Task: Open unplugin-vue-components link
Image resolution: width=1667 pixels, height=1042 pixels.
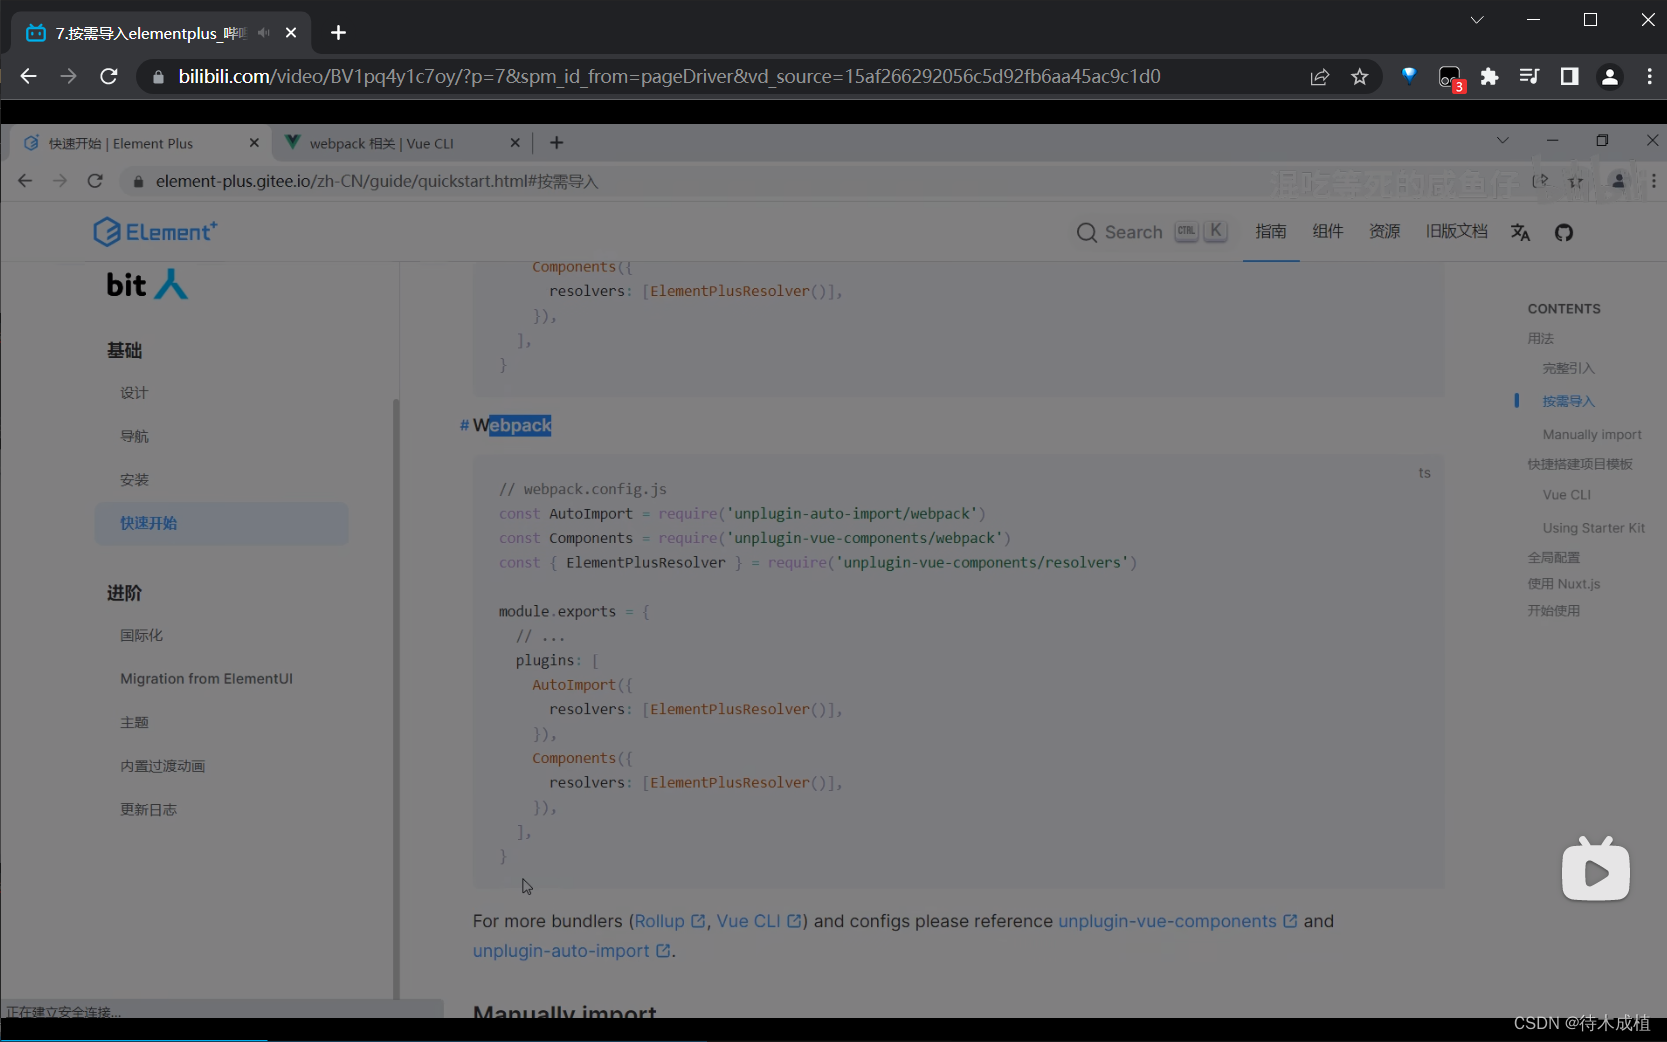Action: coord(1178,921)
